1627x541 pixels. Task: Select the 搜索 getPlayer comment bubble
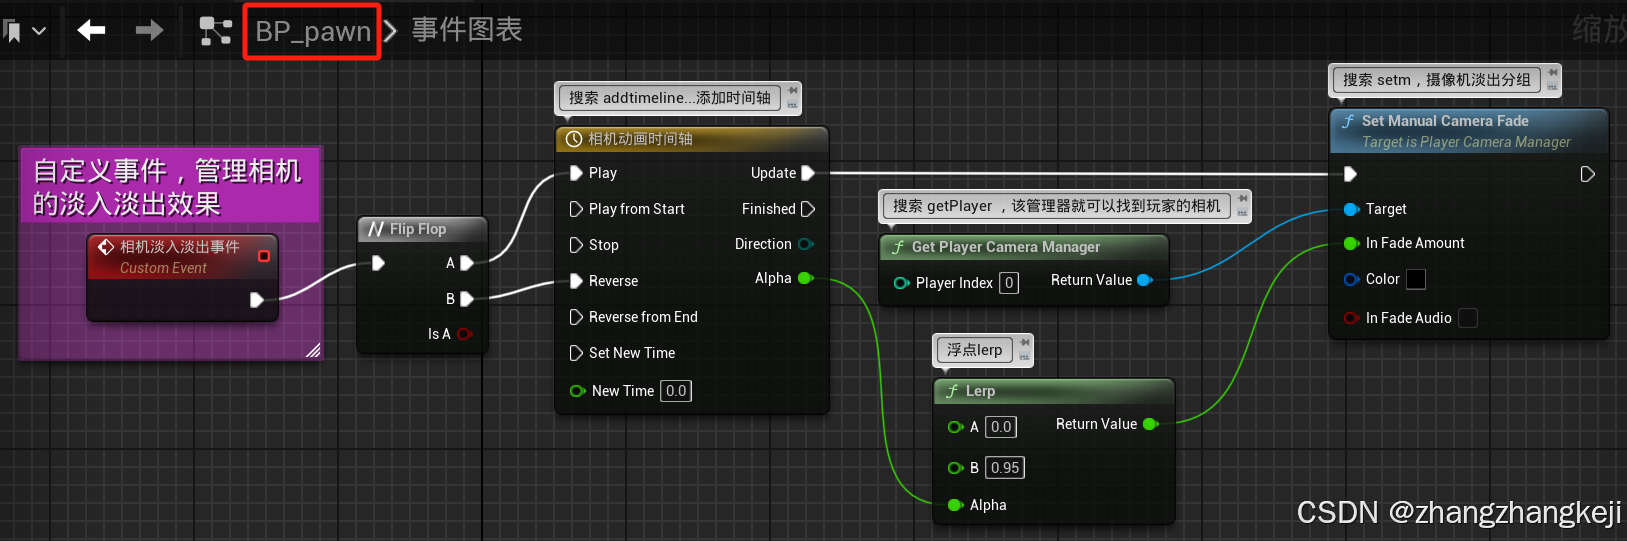point(1056,206)
